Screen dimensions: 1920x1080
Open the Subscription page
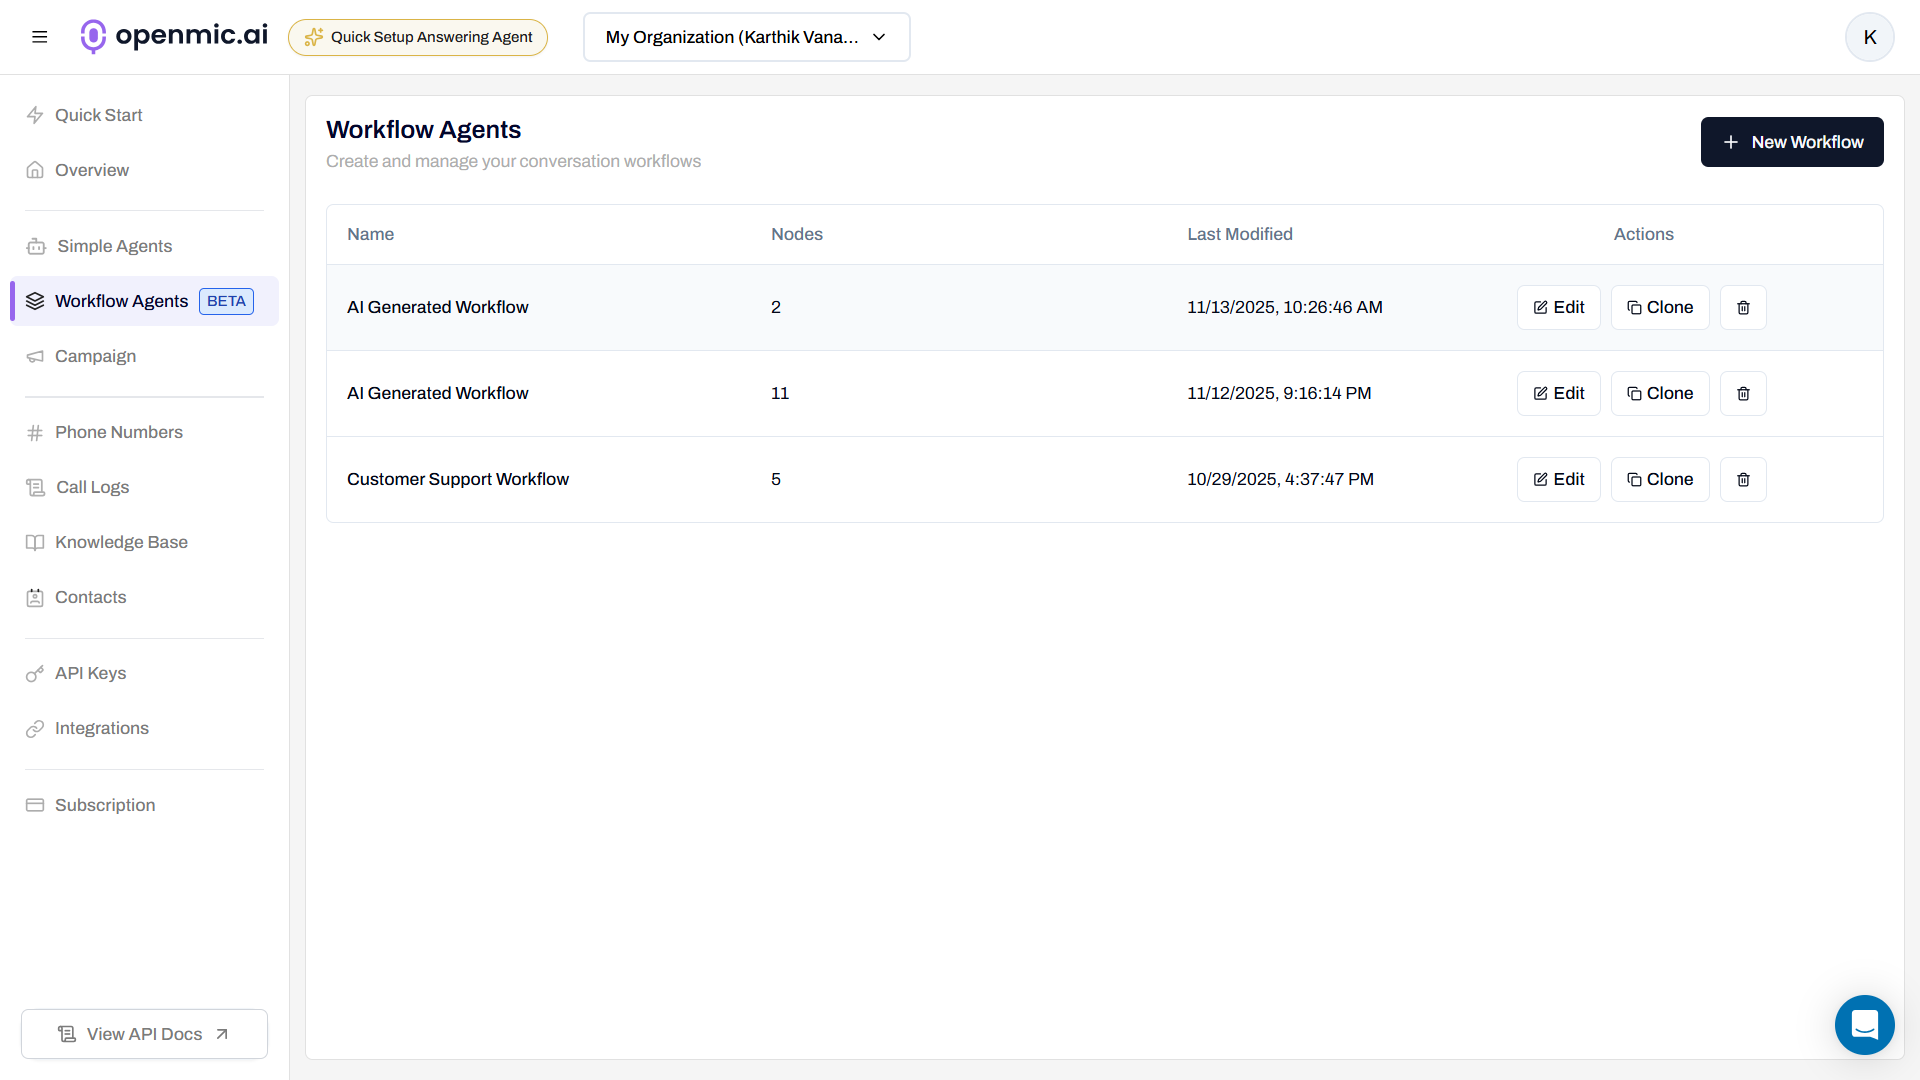click(x=104, y=805)
